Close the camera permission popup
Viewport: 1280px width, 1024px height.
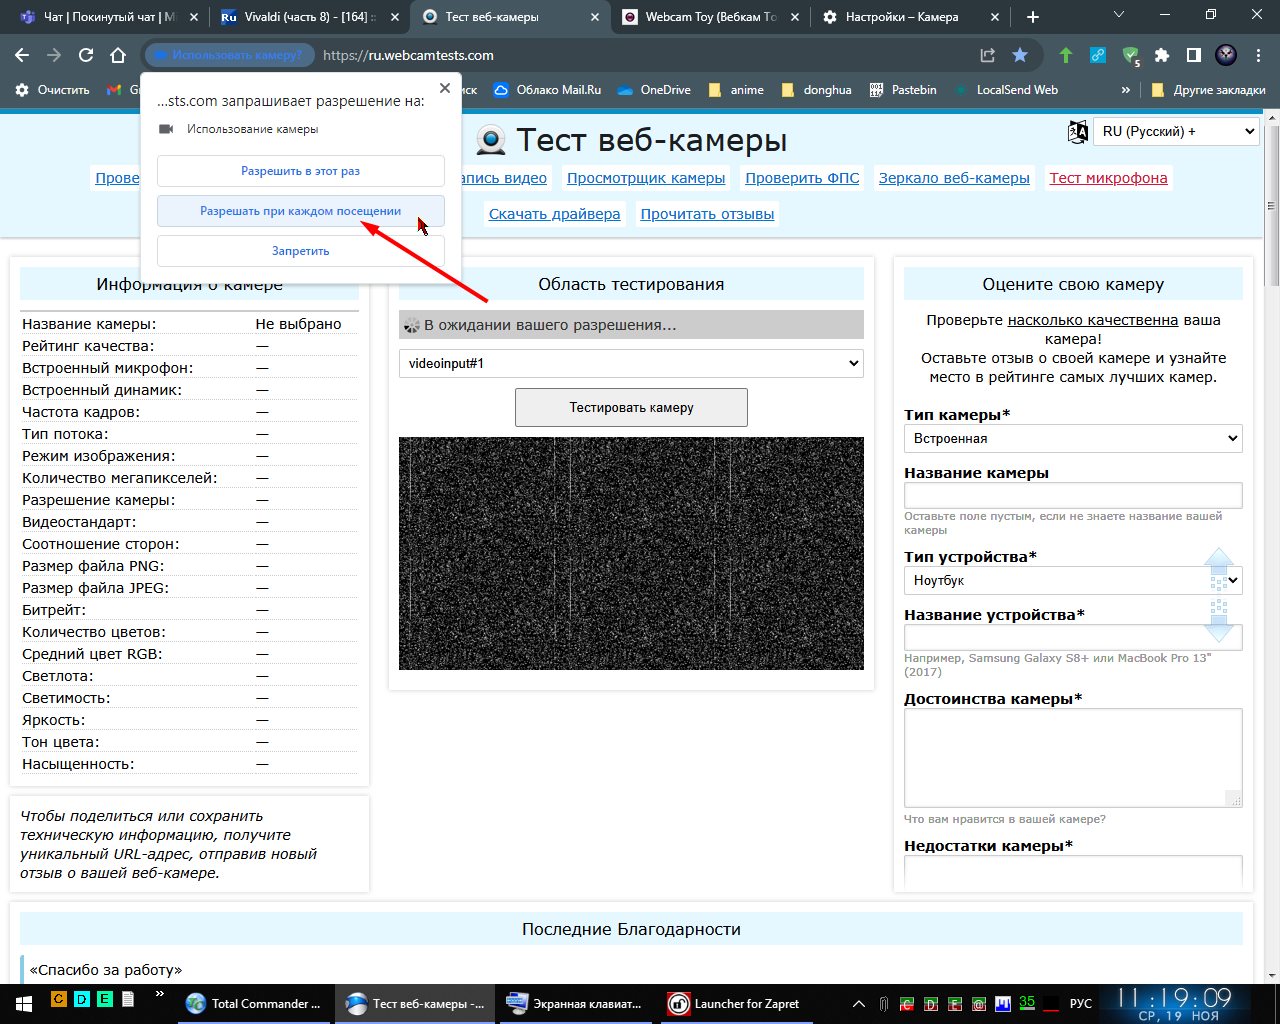coord(445,88)
